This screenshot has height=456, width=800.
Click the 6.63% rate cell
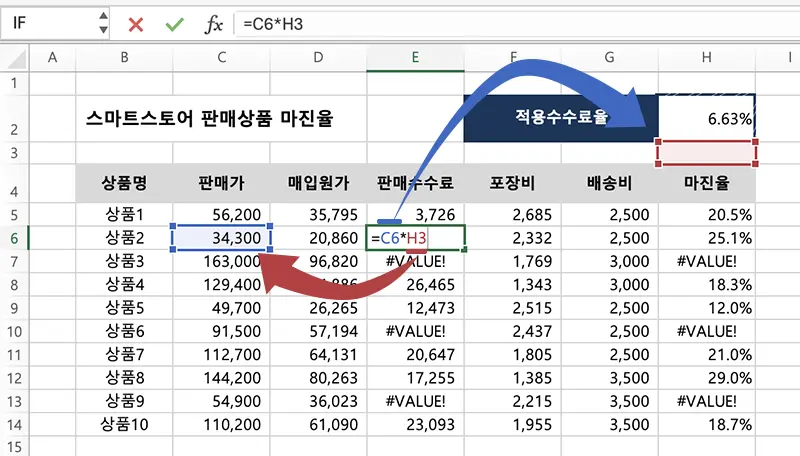coord(707,118)
